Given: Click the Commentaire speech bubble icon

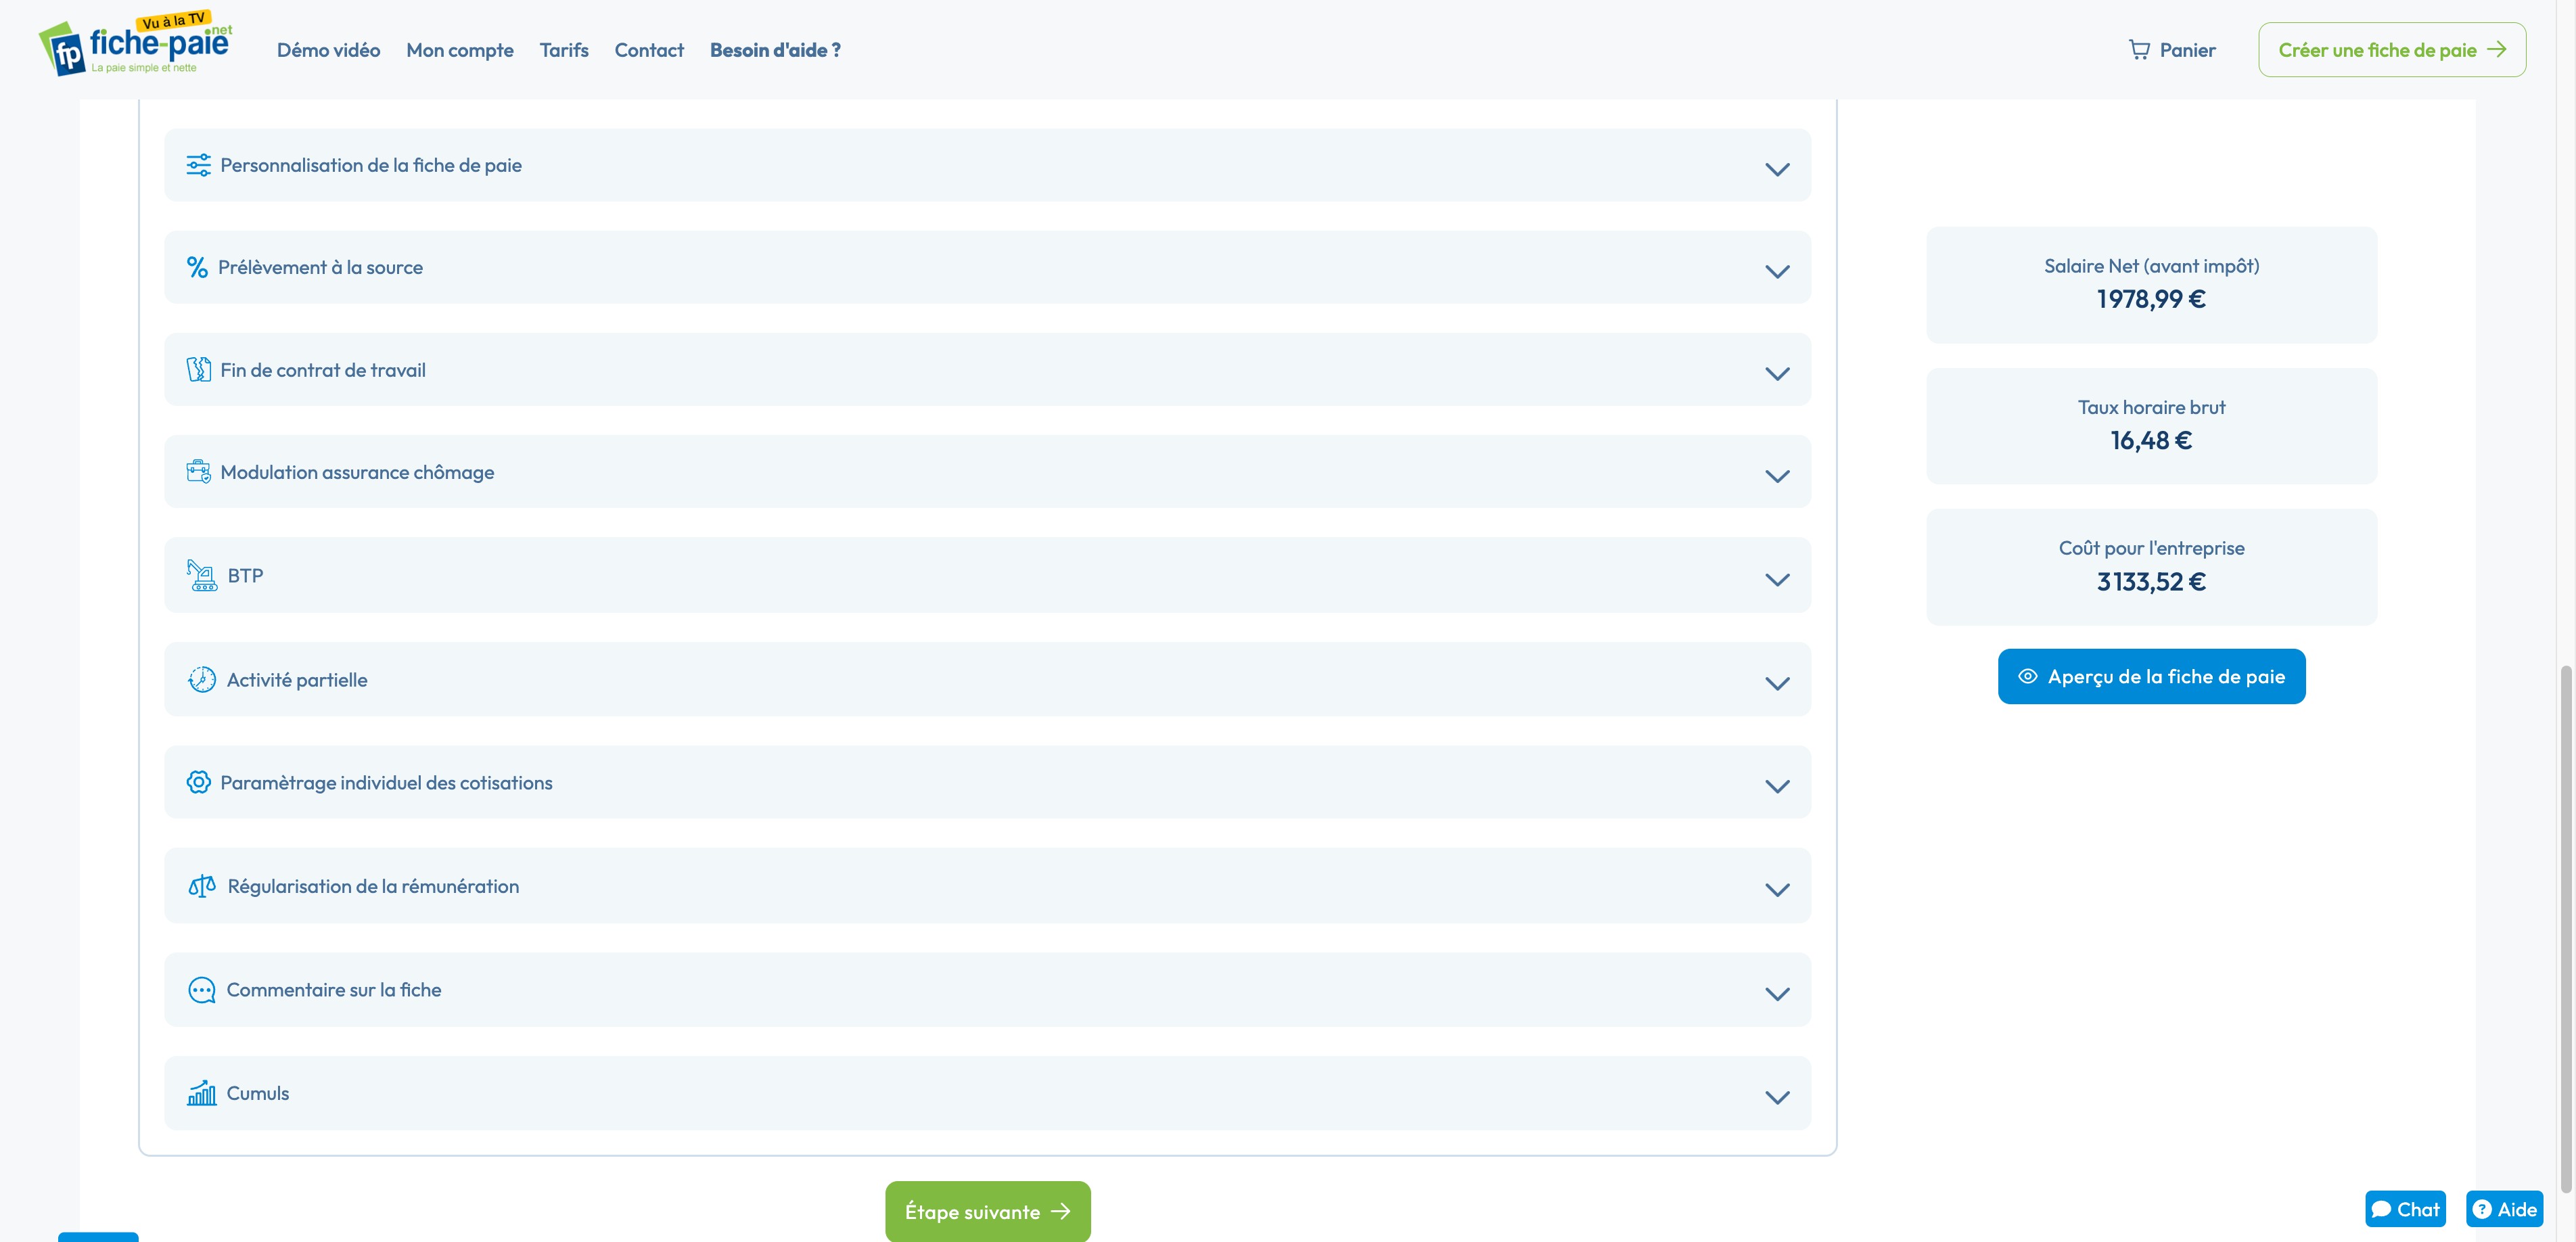Looking at the screenshot, I should coord(202,990).
